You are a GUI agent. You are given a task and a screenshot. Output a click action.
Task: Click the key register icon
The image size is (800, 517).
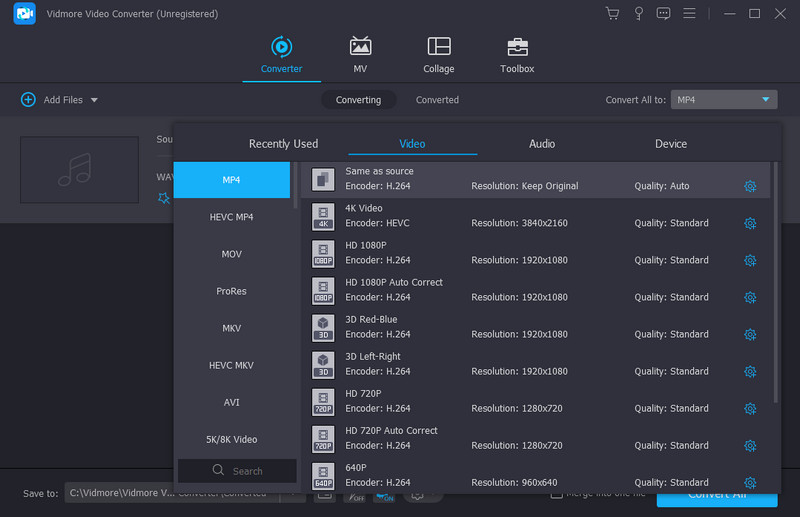click(x=638, y=14)
